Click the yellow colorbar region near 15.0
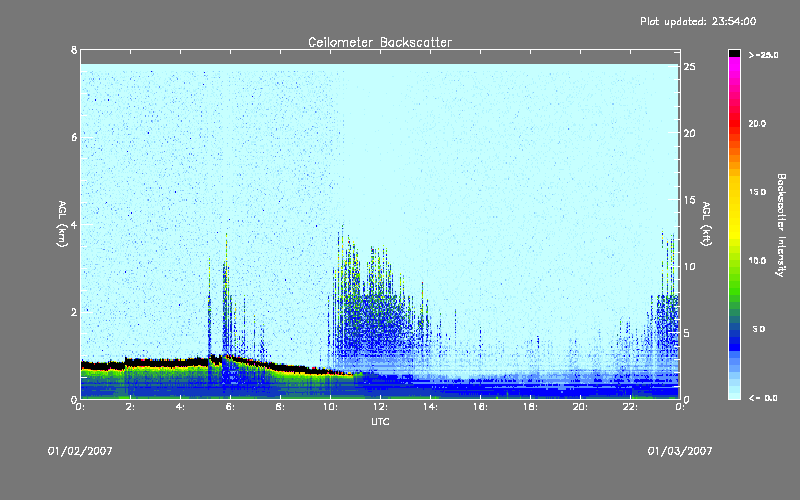Screen dimensions: 800x500 [734, 192]
